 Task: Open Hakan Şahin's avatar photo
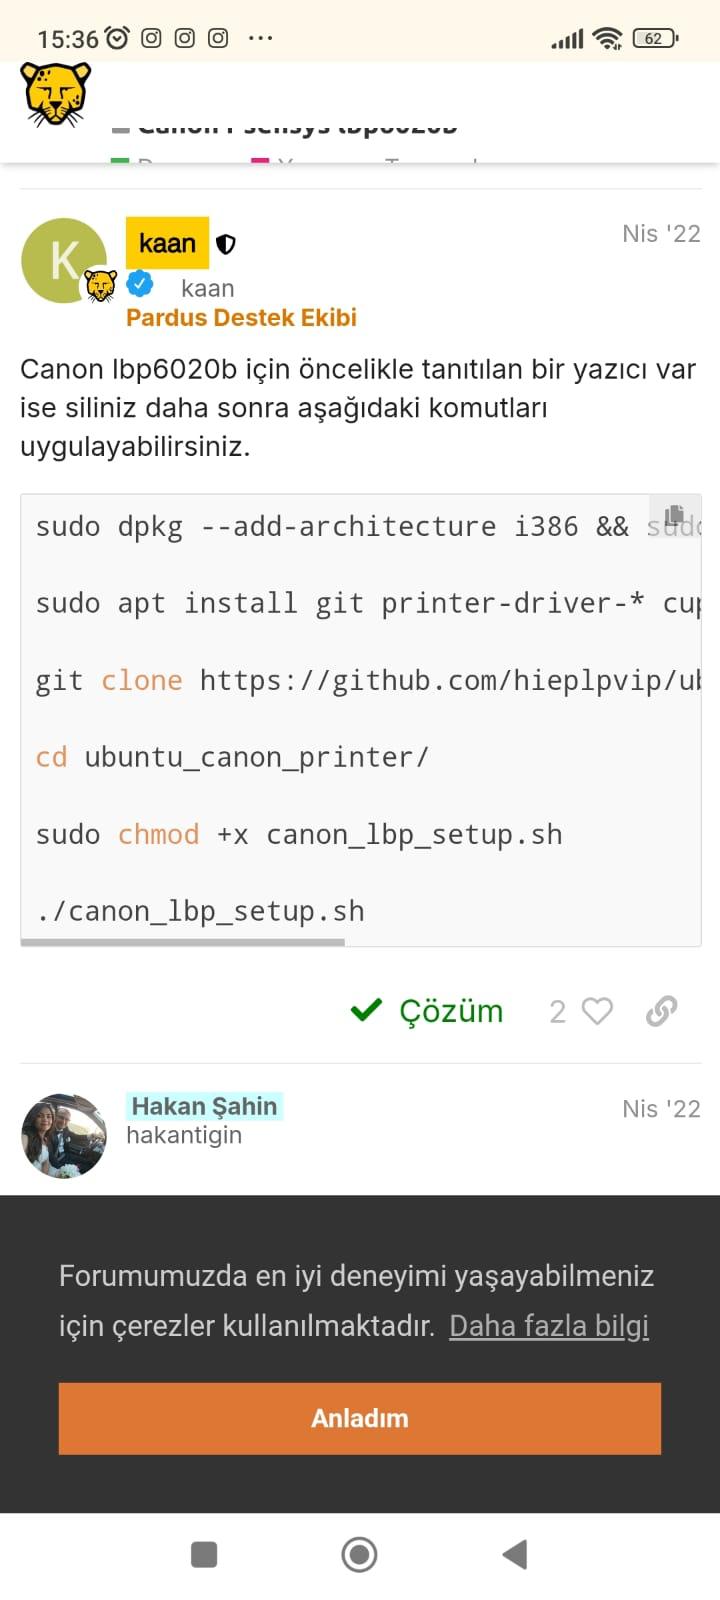[x=64, y=1136]
